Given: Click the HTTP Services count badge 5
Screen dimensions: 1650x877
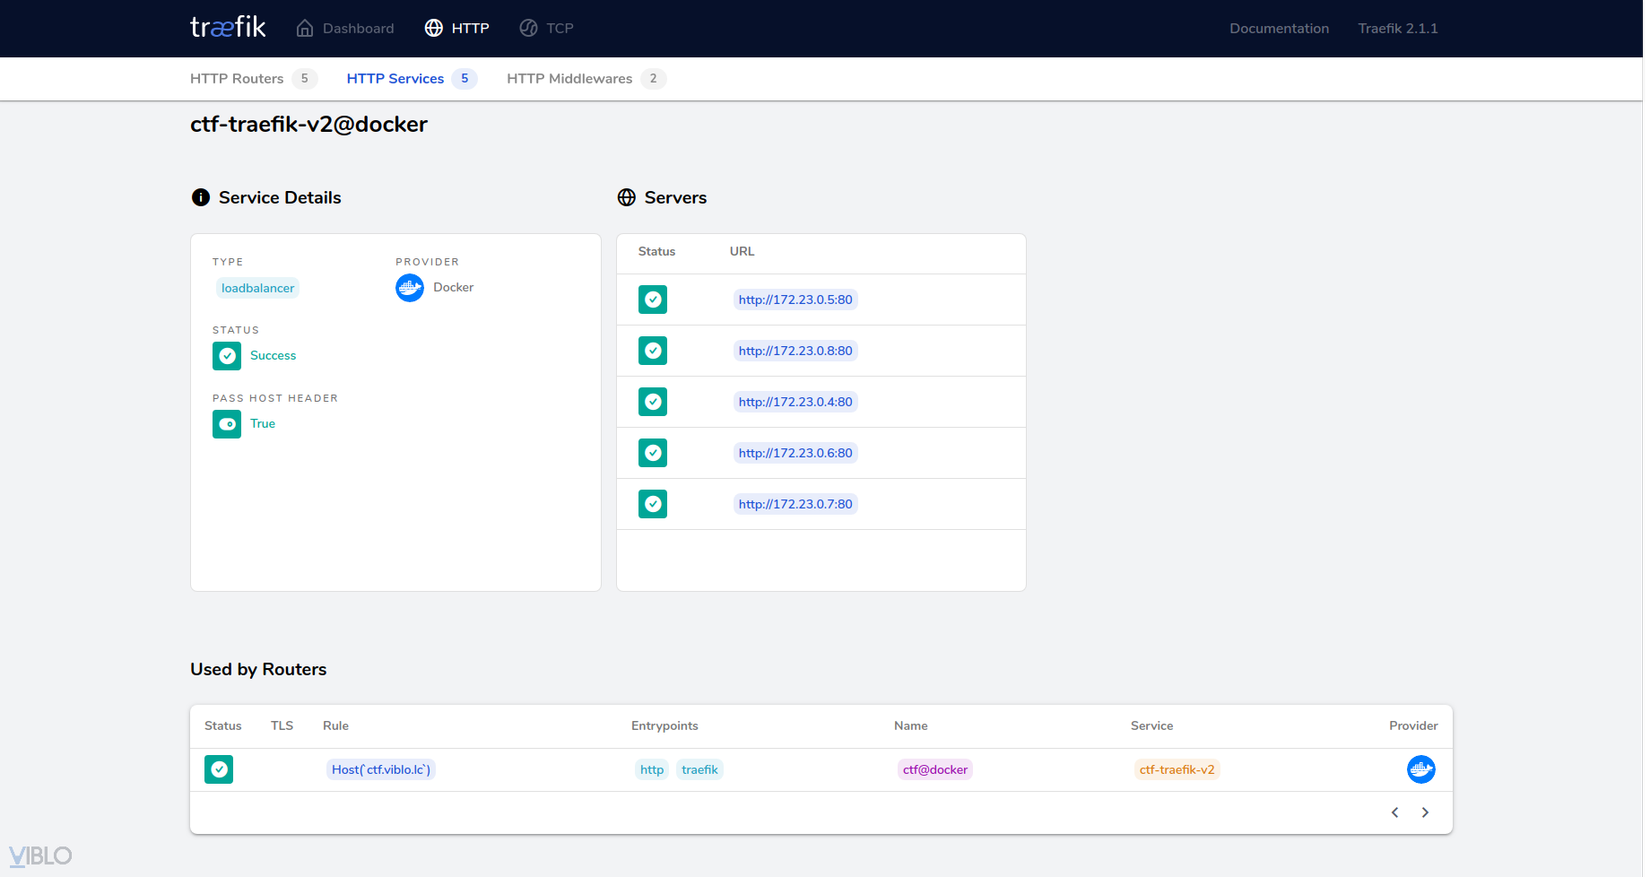Looking at the screenshot, I should [x=464, y=79].
